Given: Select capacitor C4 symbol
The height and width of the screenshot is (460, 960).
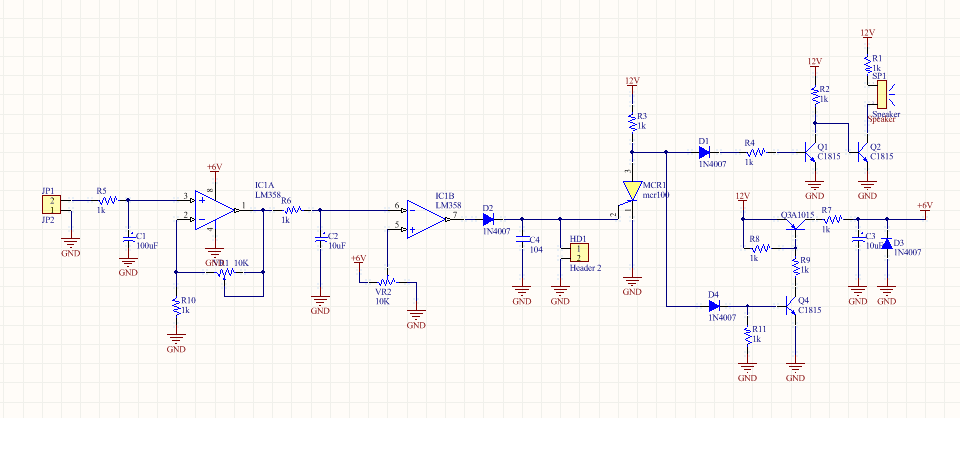Looking at the screenshot, I should (522, 241).
